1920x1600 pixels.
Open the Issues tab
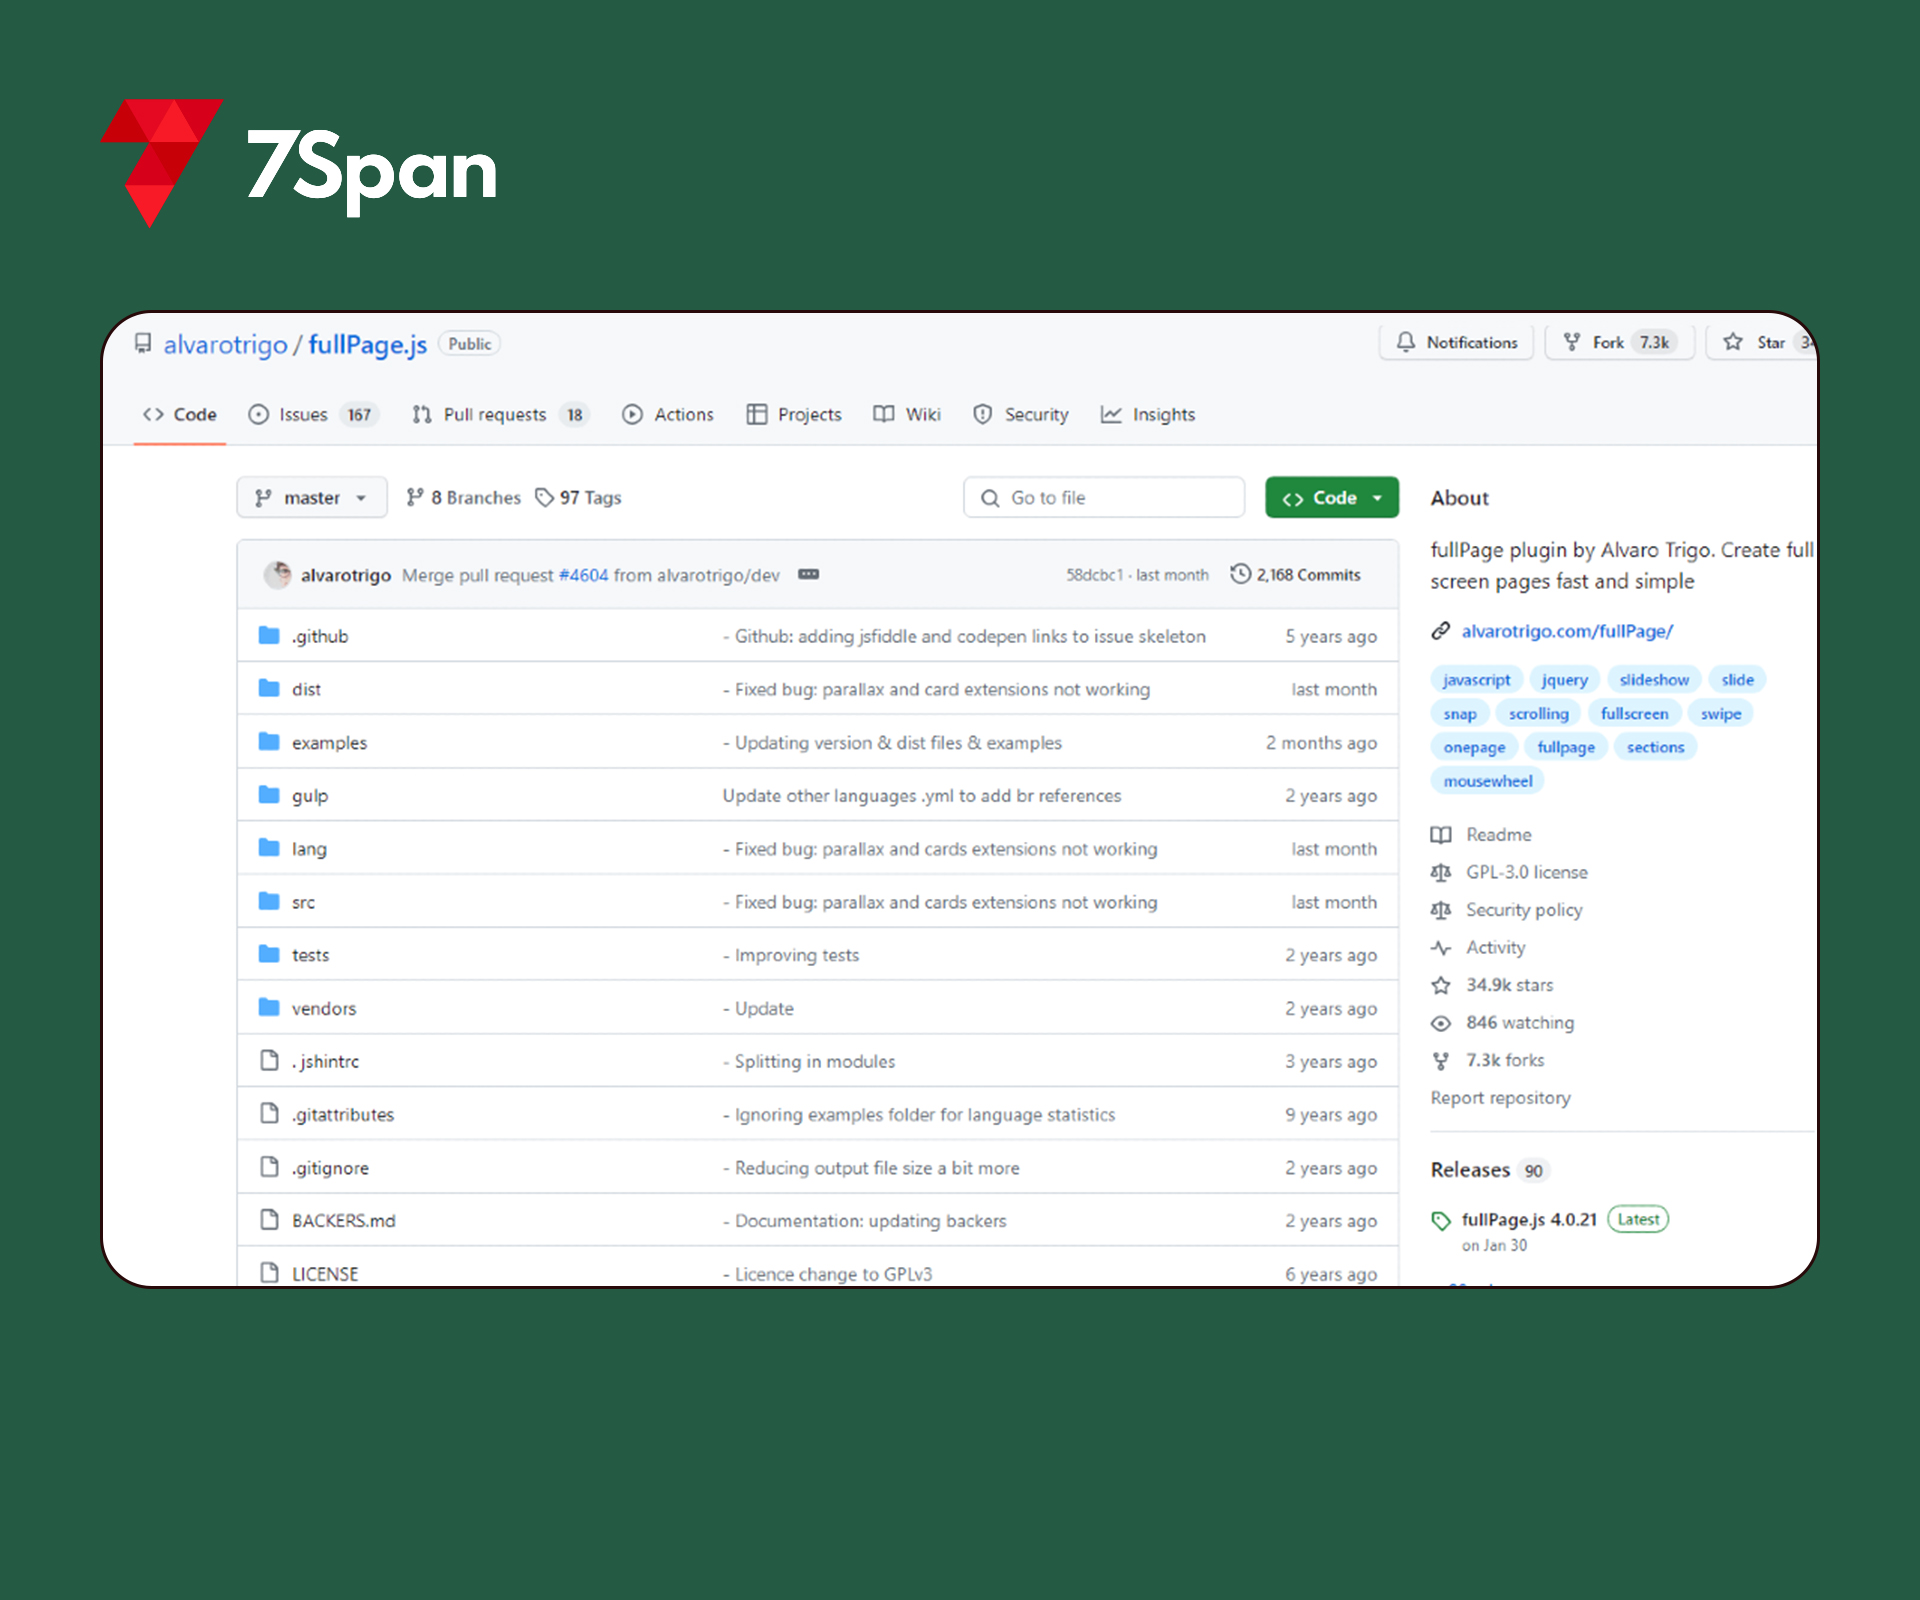[313, 414]
